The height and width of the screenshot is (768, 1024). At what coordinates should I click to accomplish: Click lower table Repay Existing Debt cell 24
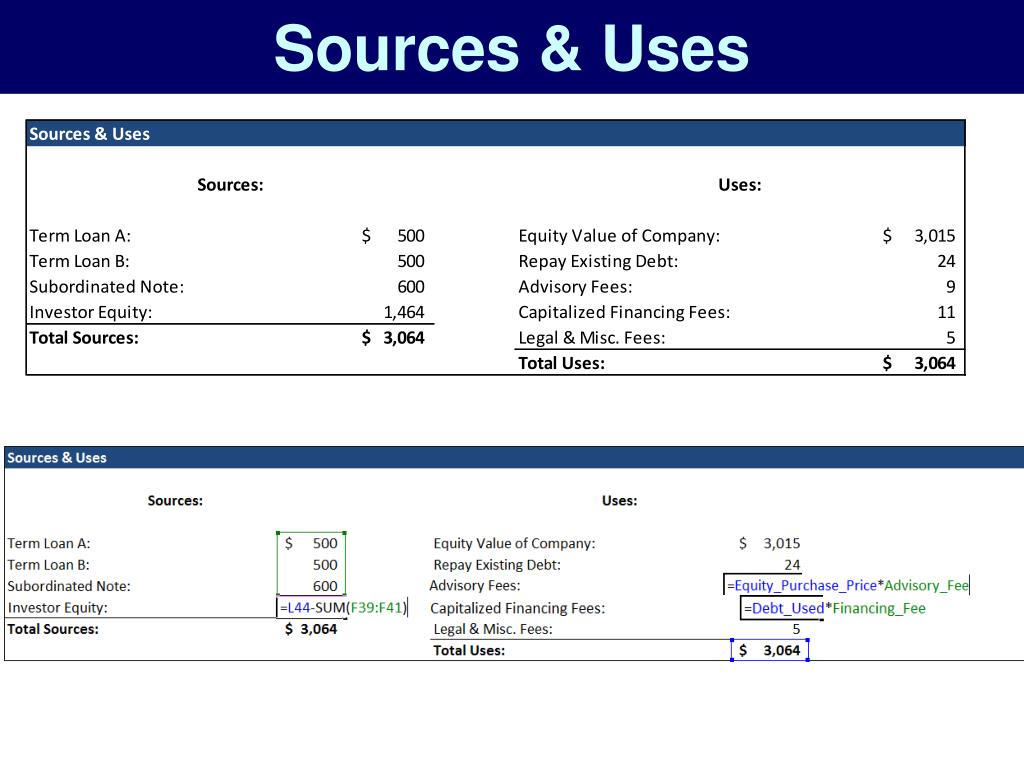(792, 565)
